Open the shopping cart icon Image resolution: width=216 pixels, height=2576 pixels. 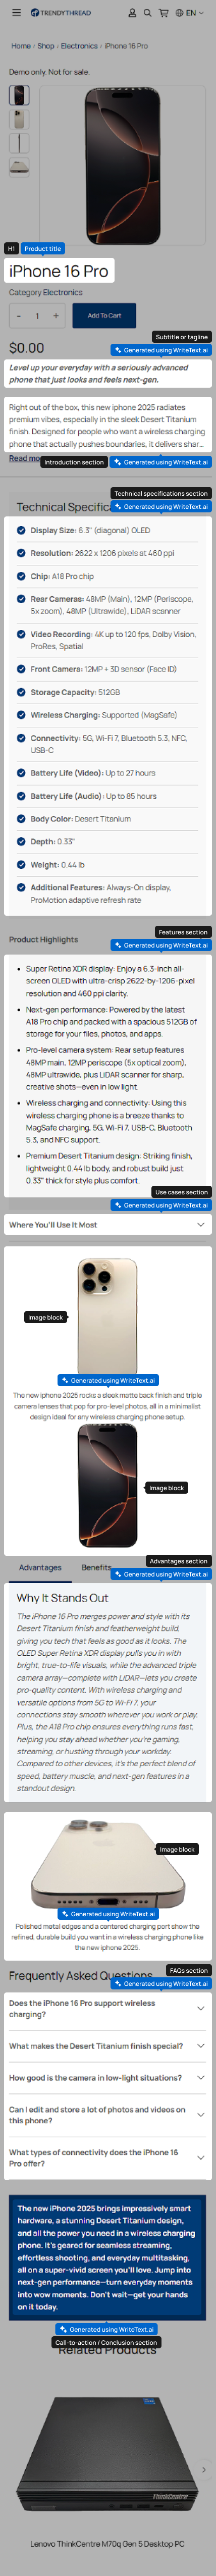point(163,13)
